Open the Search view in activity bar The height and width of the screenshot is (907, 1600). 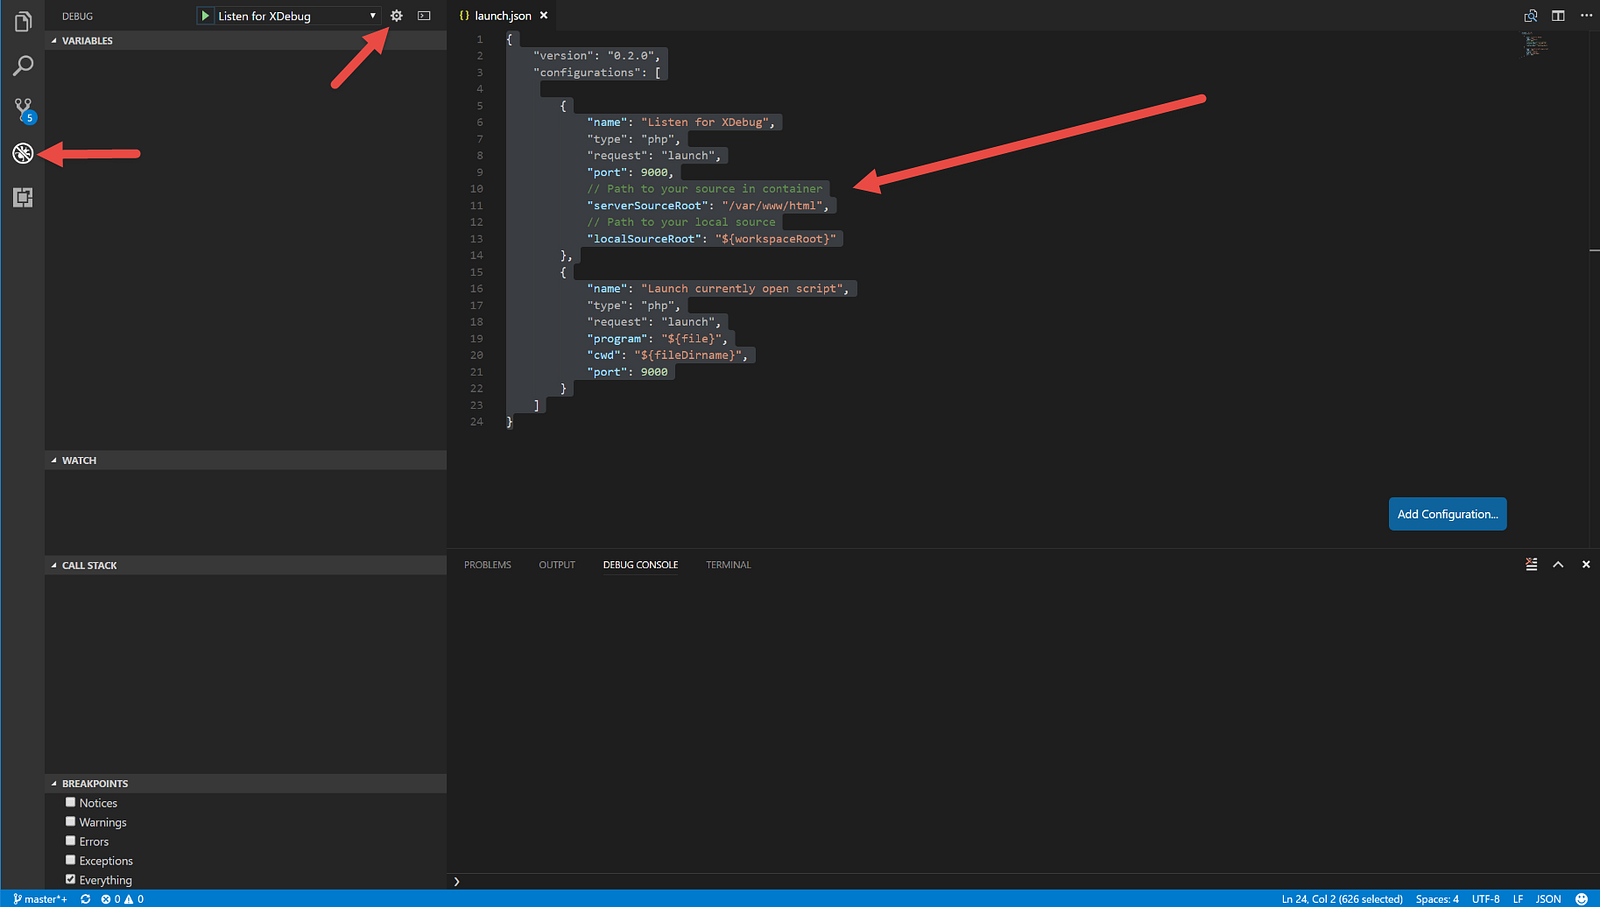[22, 66]
